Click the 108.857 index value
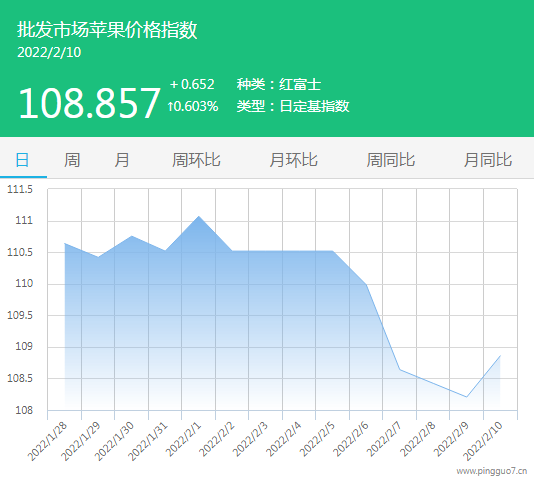Image resolution: width=534 pixels, height=480 pixels. (89, 103)
